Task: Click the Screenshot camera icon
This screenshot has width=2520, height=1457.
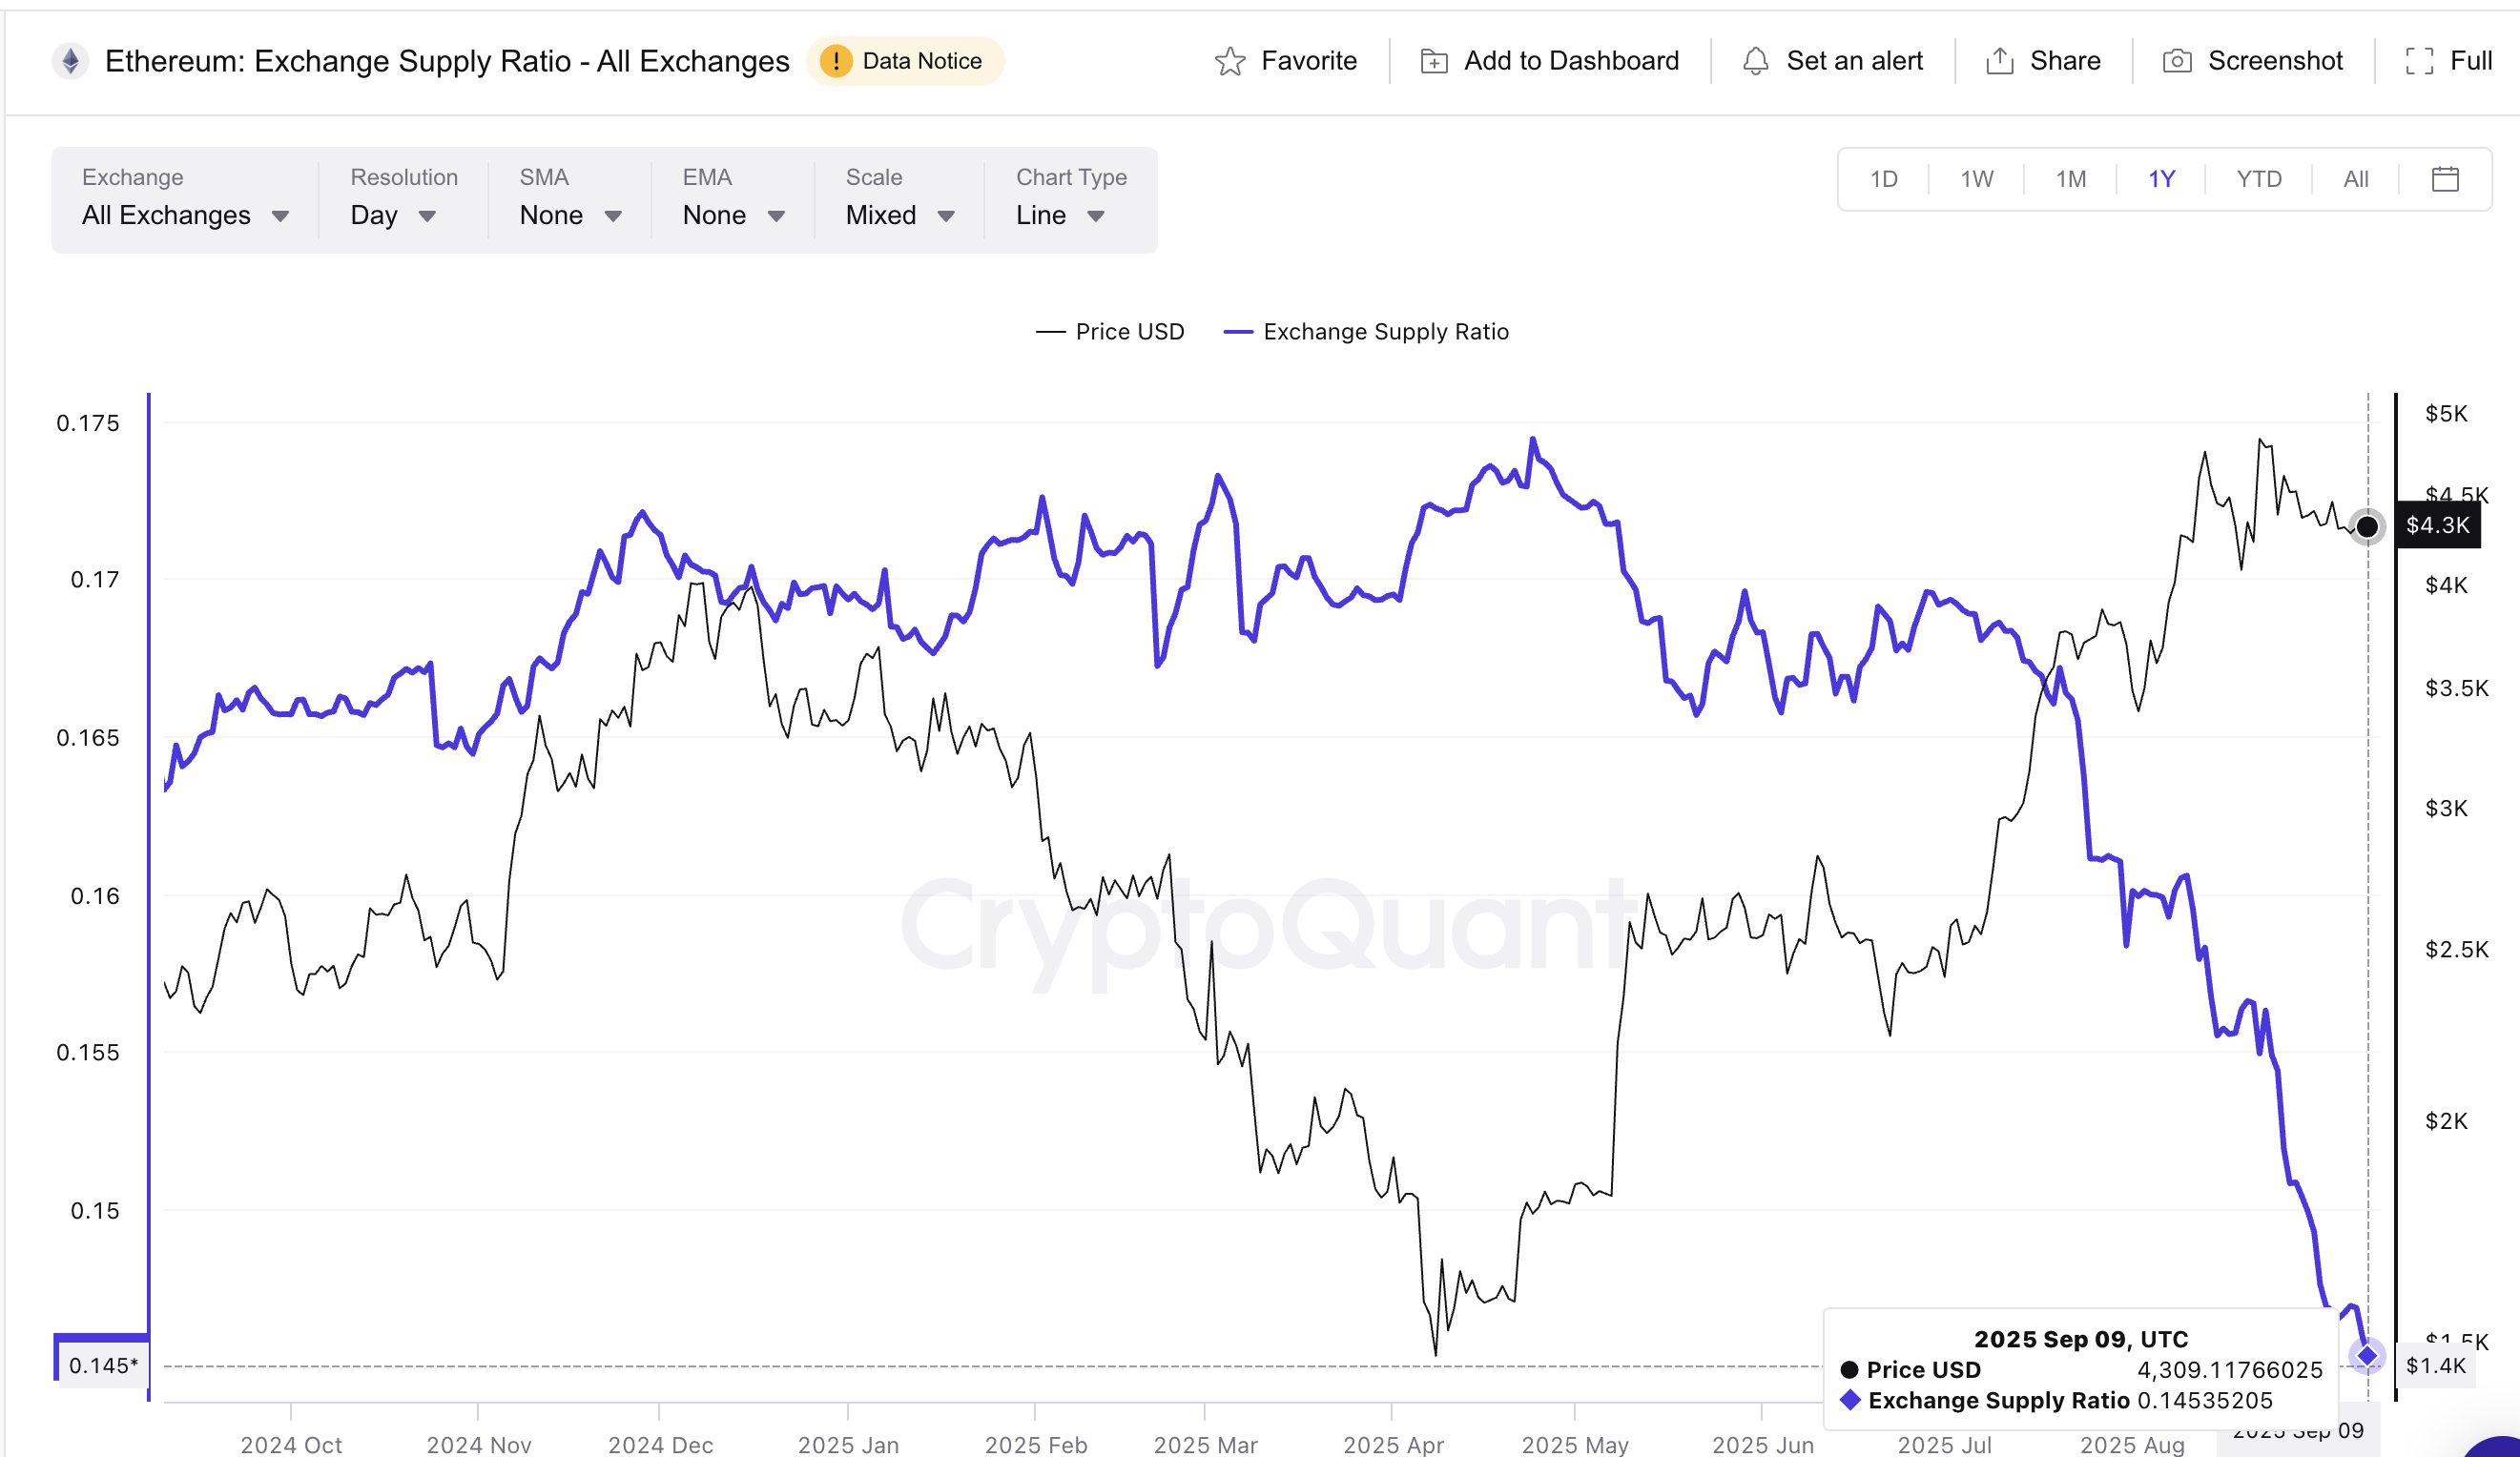Action: (2177, 60)
